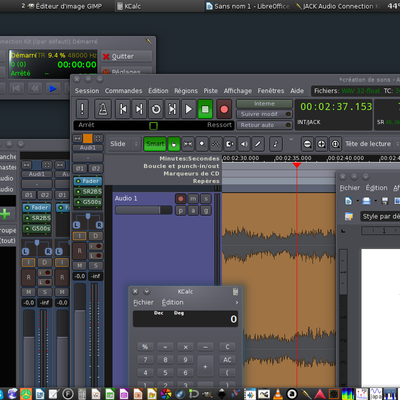Toggle the S solo button in the editor mixer strip

click(96, 266)
